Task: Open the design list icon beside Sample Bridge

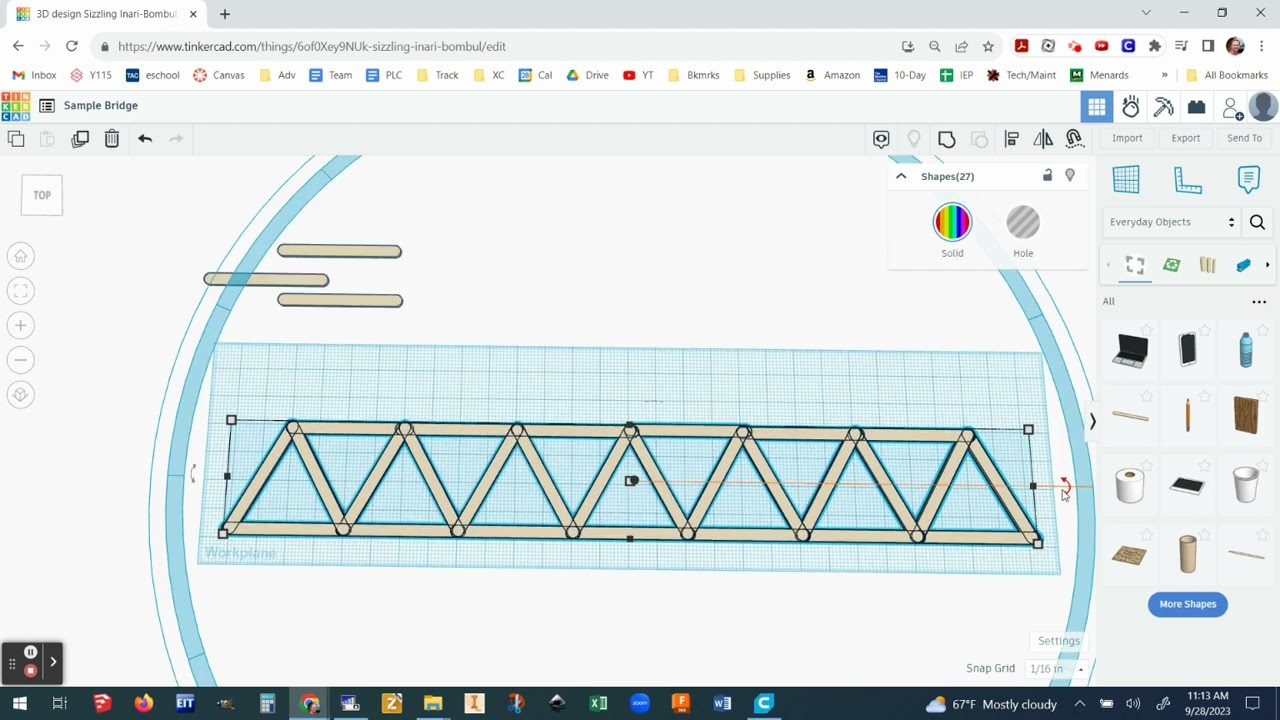Action: click(x=46, y=106)
